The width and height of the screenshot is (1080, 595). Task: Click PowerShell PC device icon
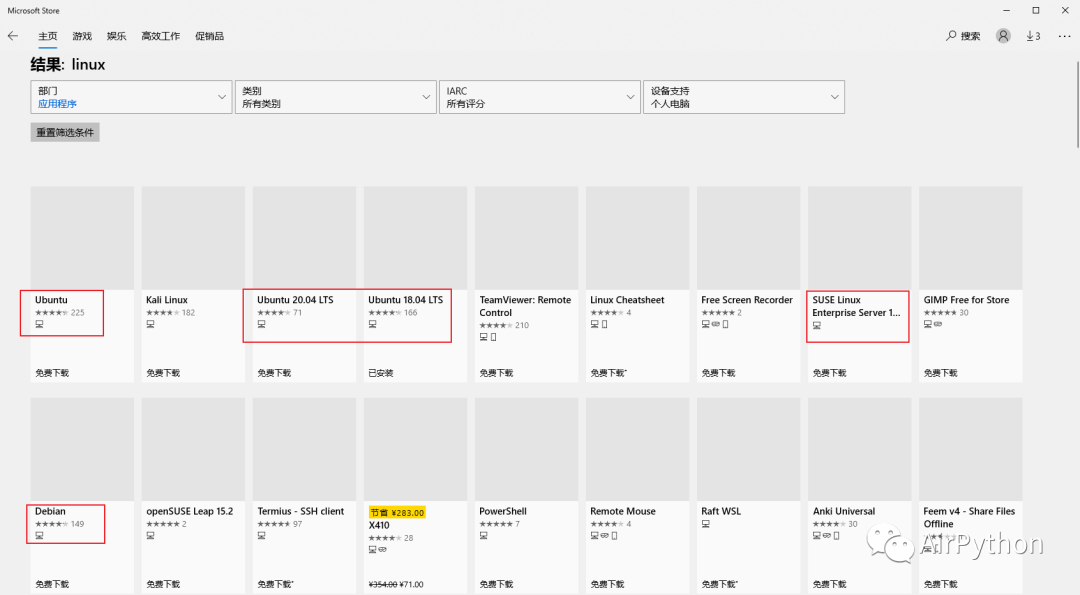(484, 535)
